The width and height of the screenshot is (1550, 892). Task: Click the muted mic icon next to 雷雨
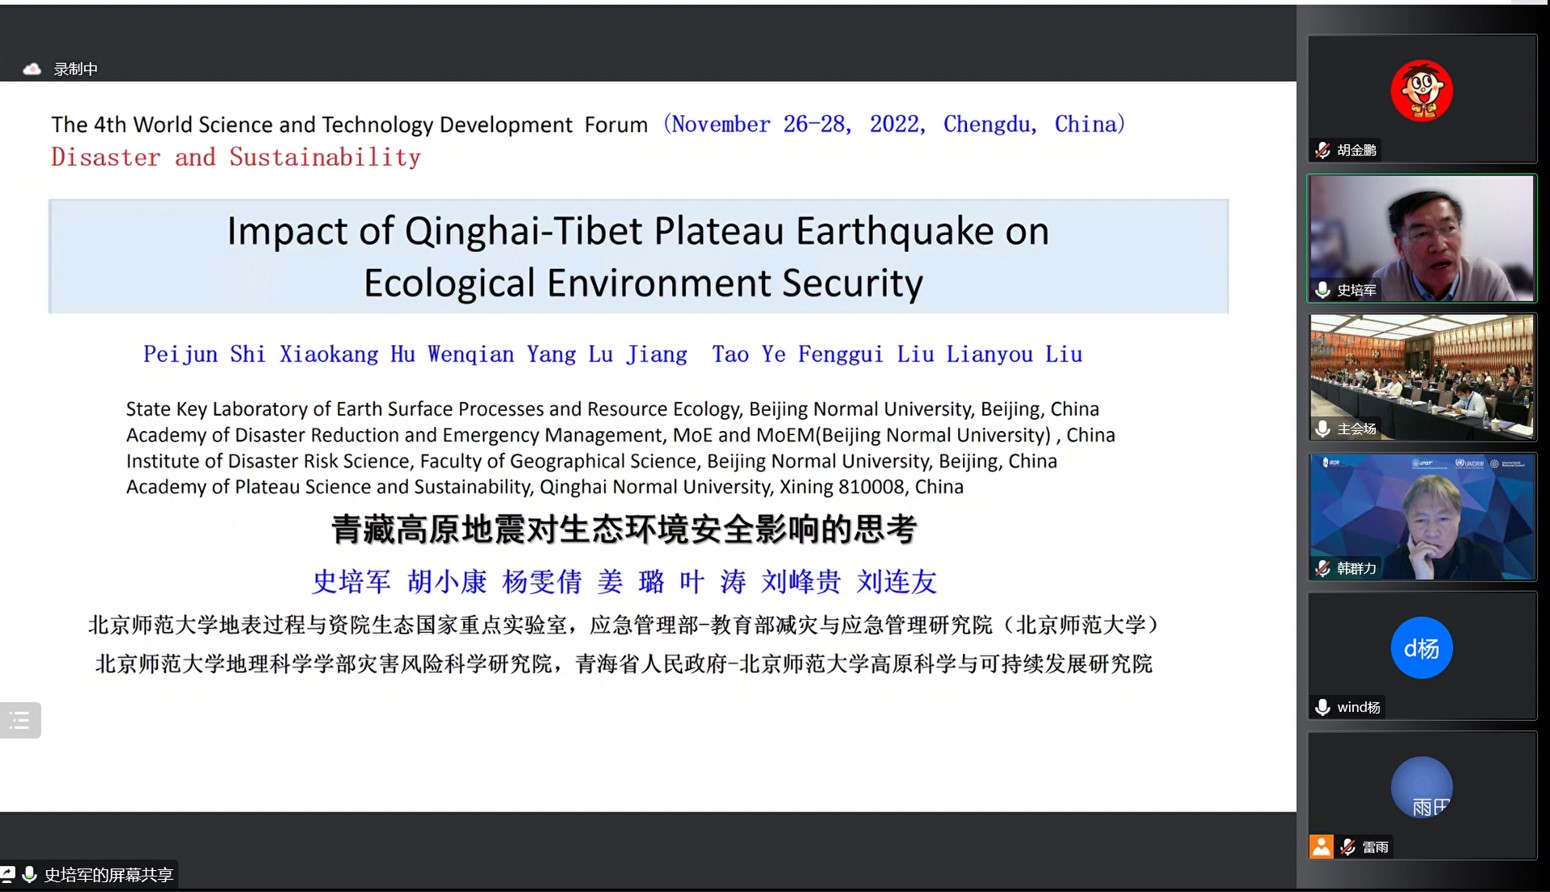[x=1348, y=847]
